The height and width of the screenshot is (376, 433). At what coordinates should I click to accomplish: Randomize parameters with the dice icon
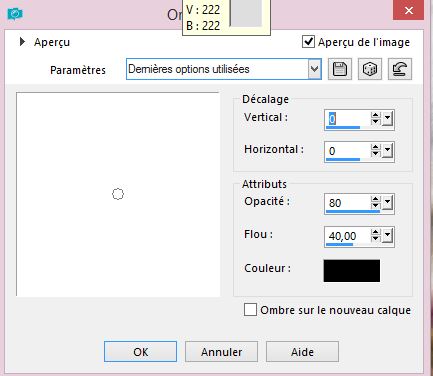[x=370, y=69]
